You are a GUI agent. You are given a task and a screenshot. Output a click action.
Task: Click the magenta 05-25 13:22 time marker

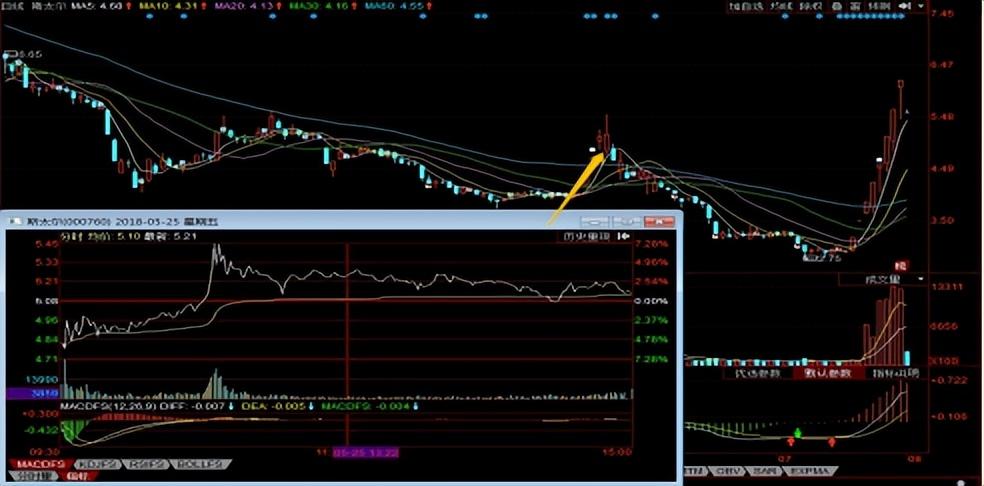click(x=365, y=451)
